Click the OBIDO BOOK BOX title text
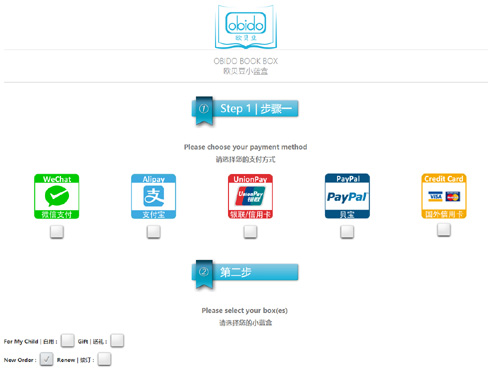Image resolution: width=500 pixels, height=368 pixels. (x=246, y=61)
